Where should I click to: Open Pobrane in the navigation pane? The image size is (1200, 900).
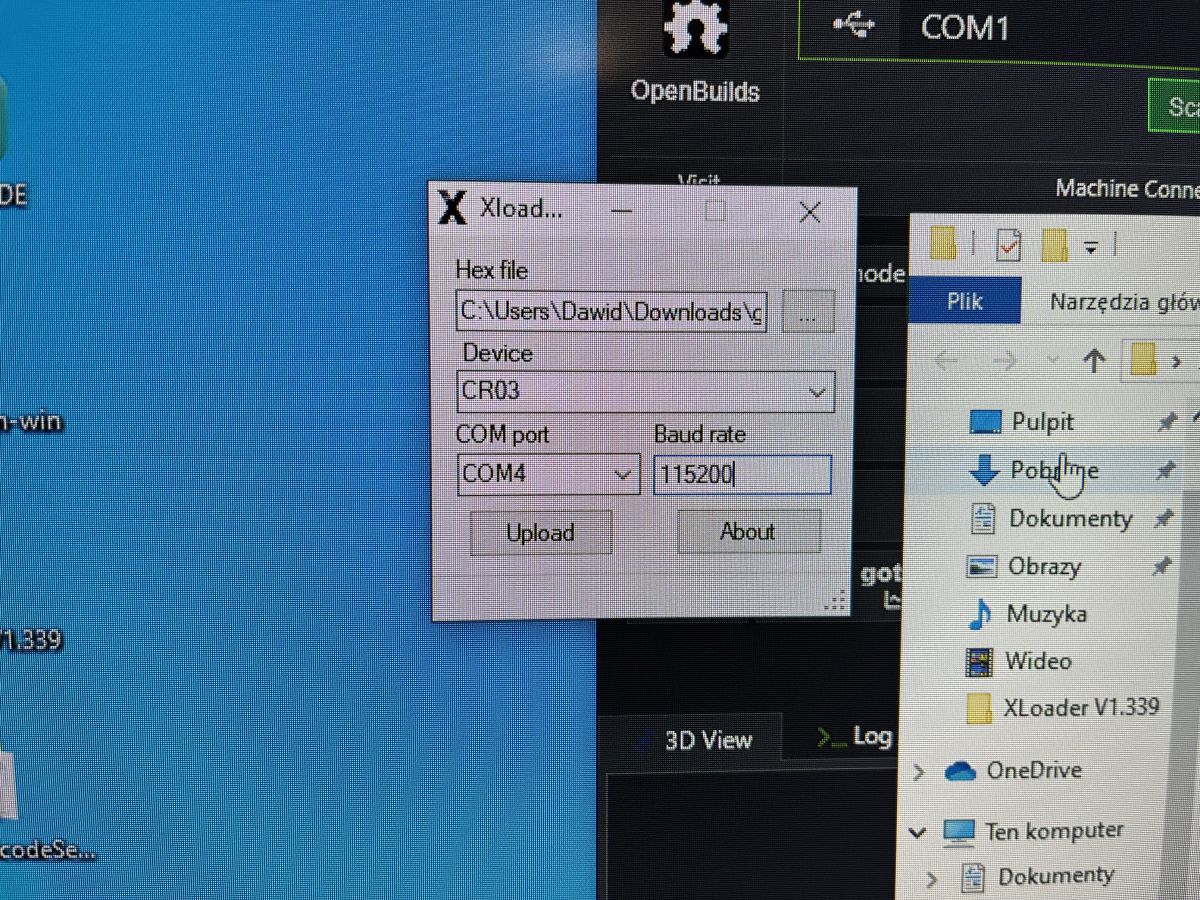pos(1054,470)
